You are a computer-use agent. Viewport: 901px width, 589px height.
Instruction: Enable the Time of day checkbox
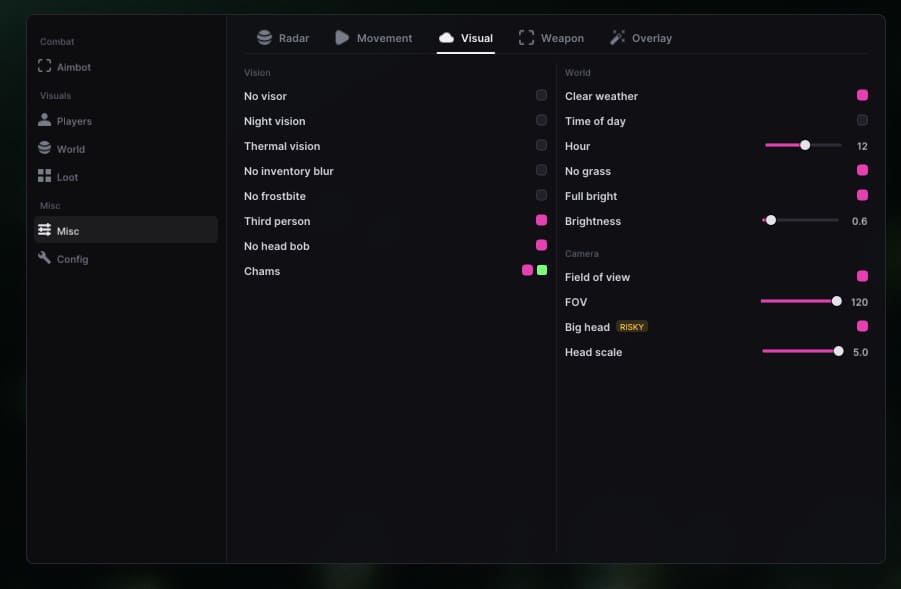coord(863,120)
